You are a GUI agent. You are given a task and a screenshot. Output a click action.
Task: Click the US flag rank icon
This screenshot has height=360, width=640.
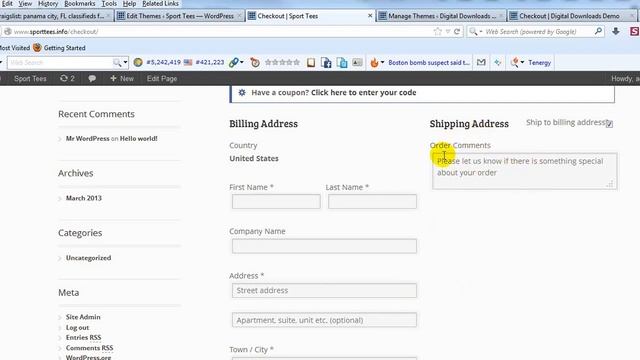pos(188,62)
